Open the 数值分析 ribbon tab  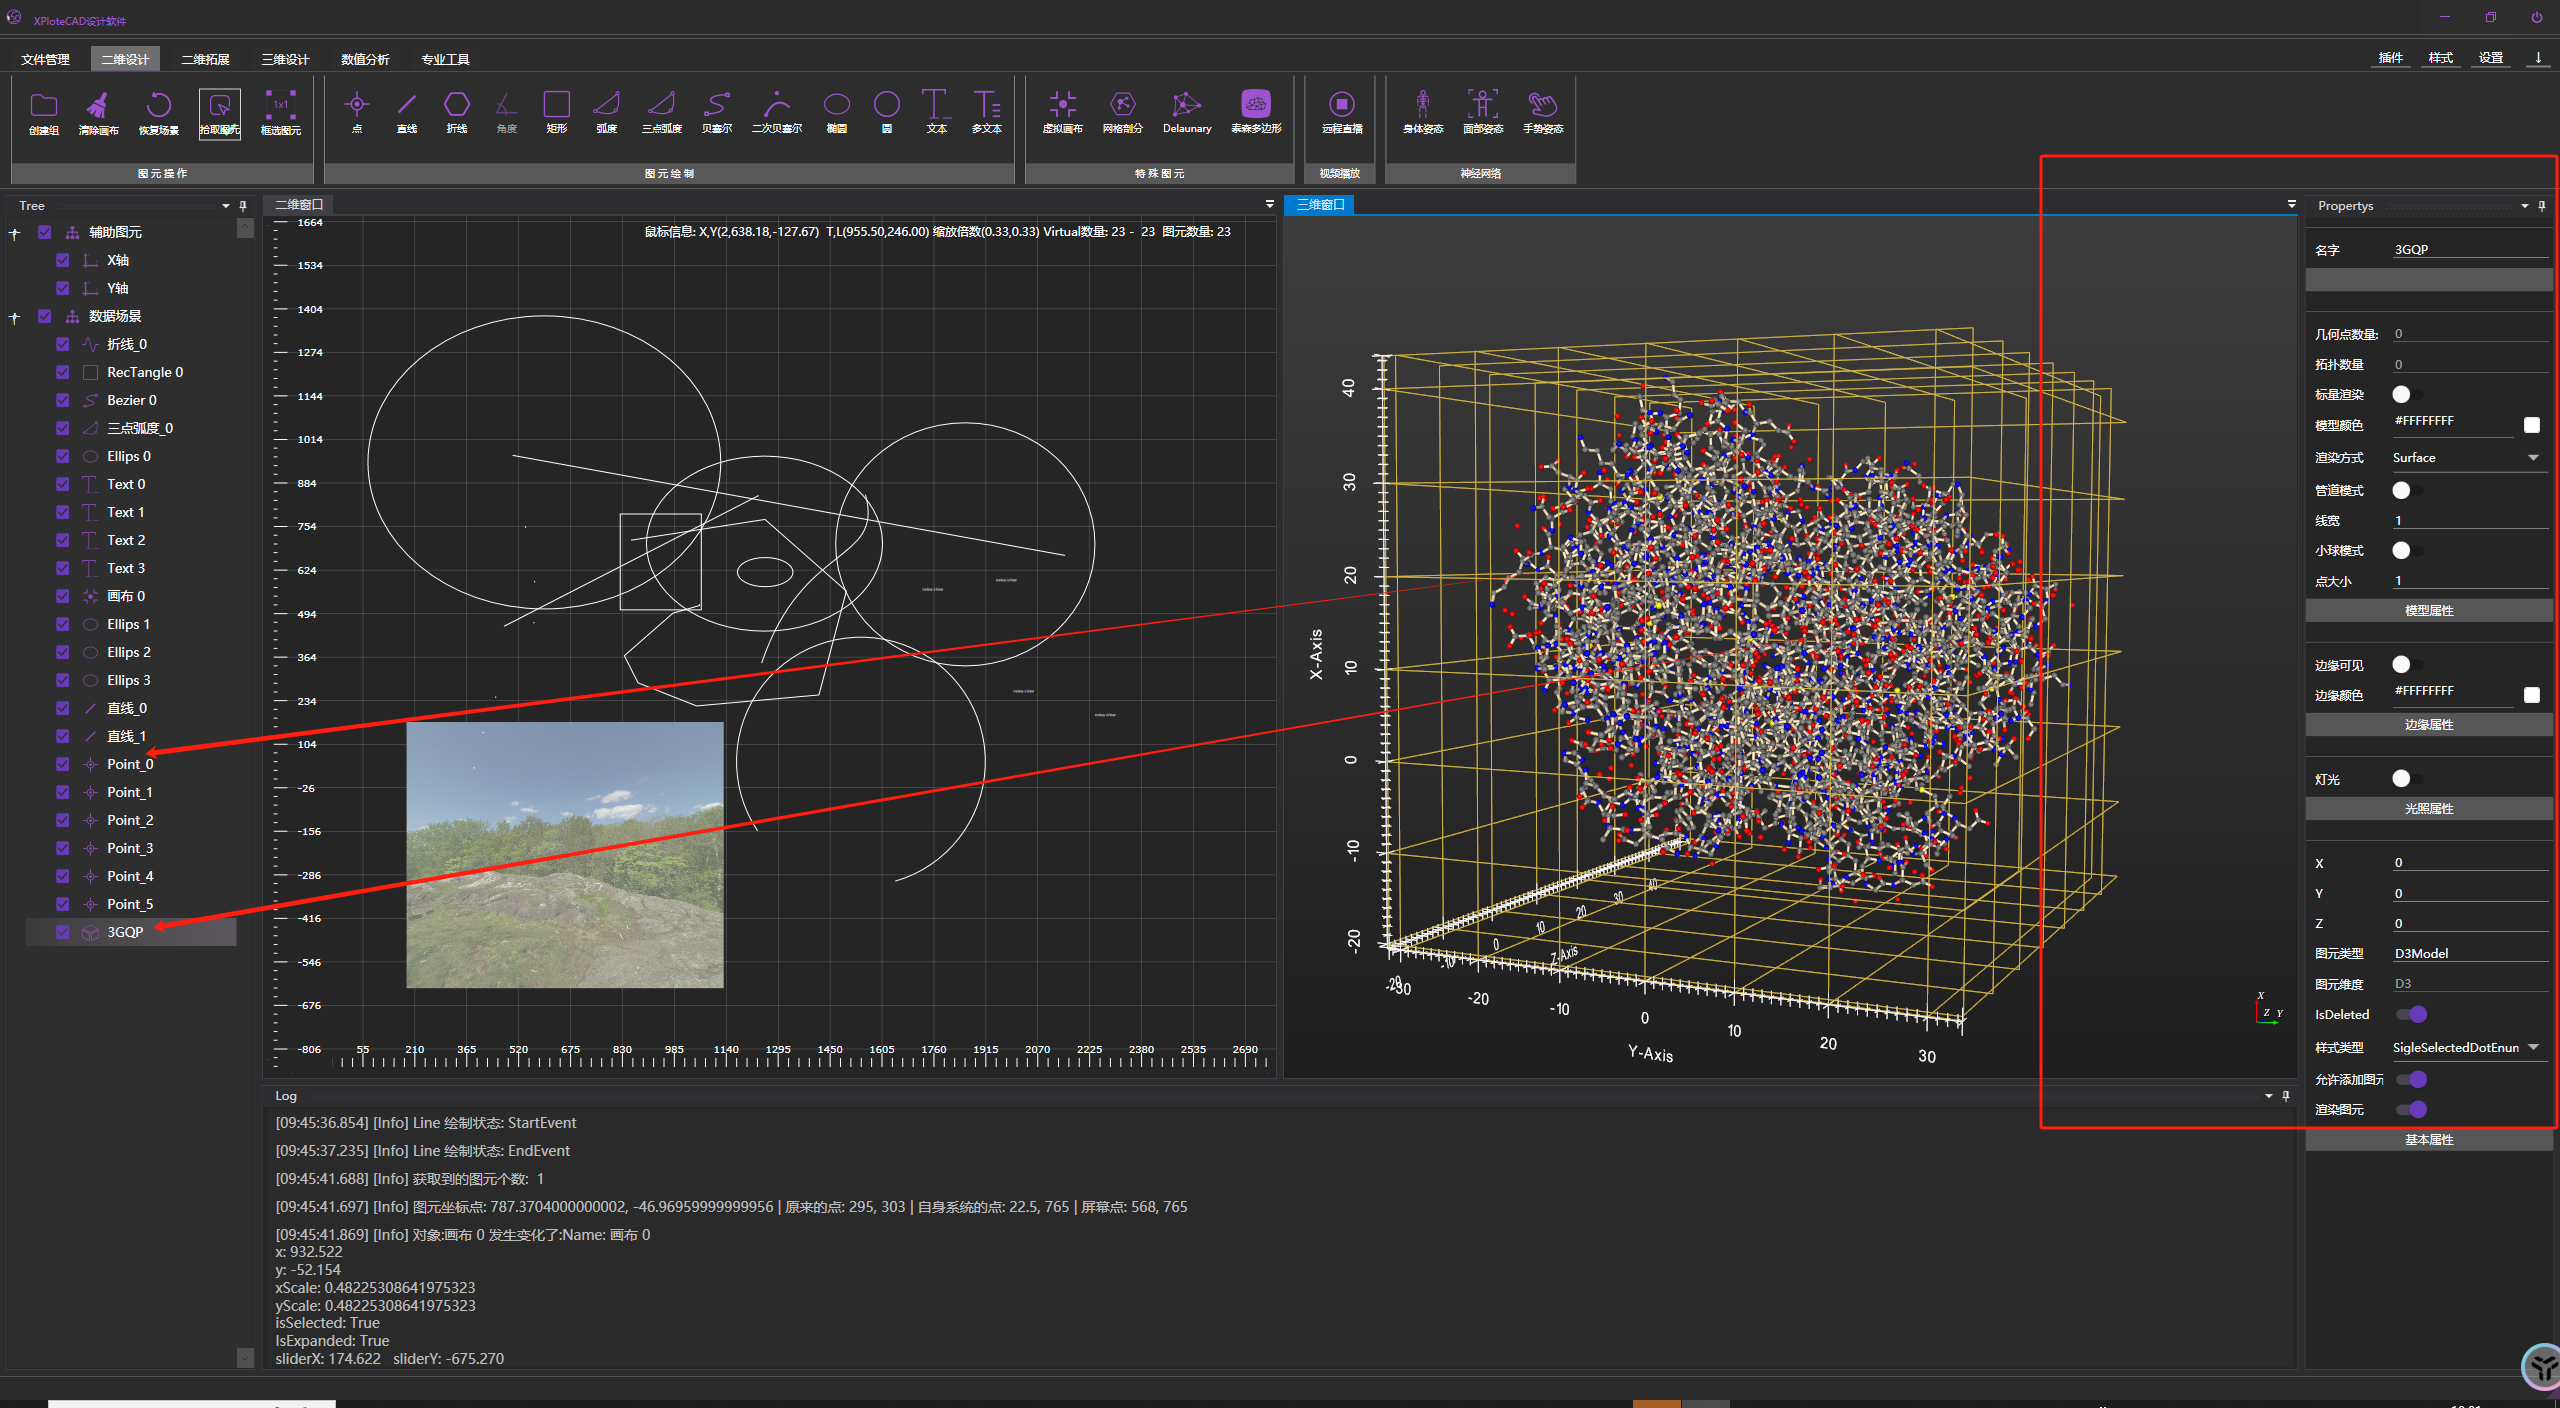(x=365, y=59)
